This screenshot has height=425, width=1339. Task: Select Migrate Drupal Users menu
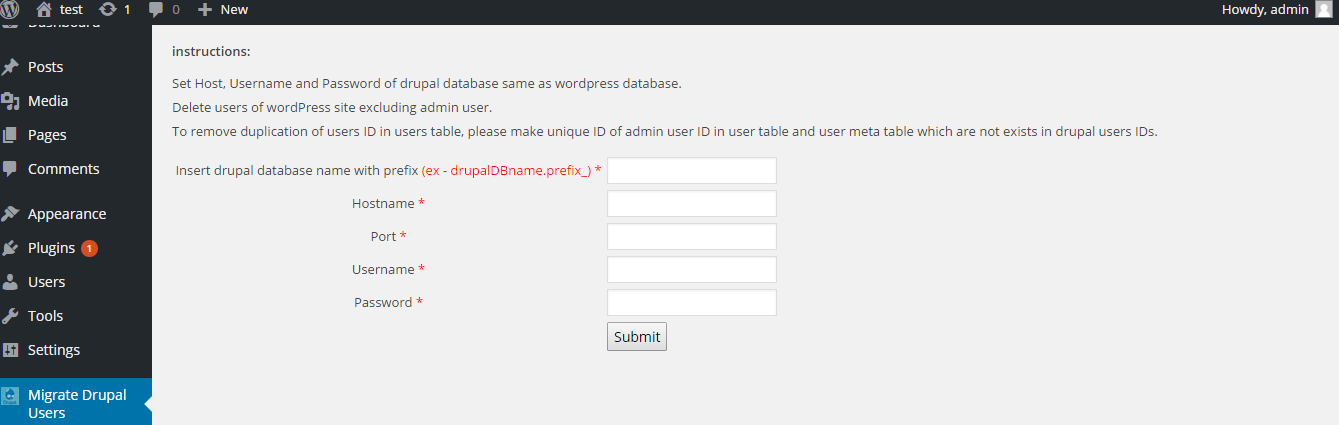(x=76, y=403)
